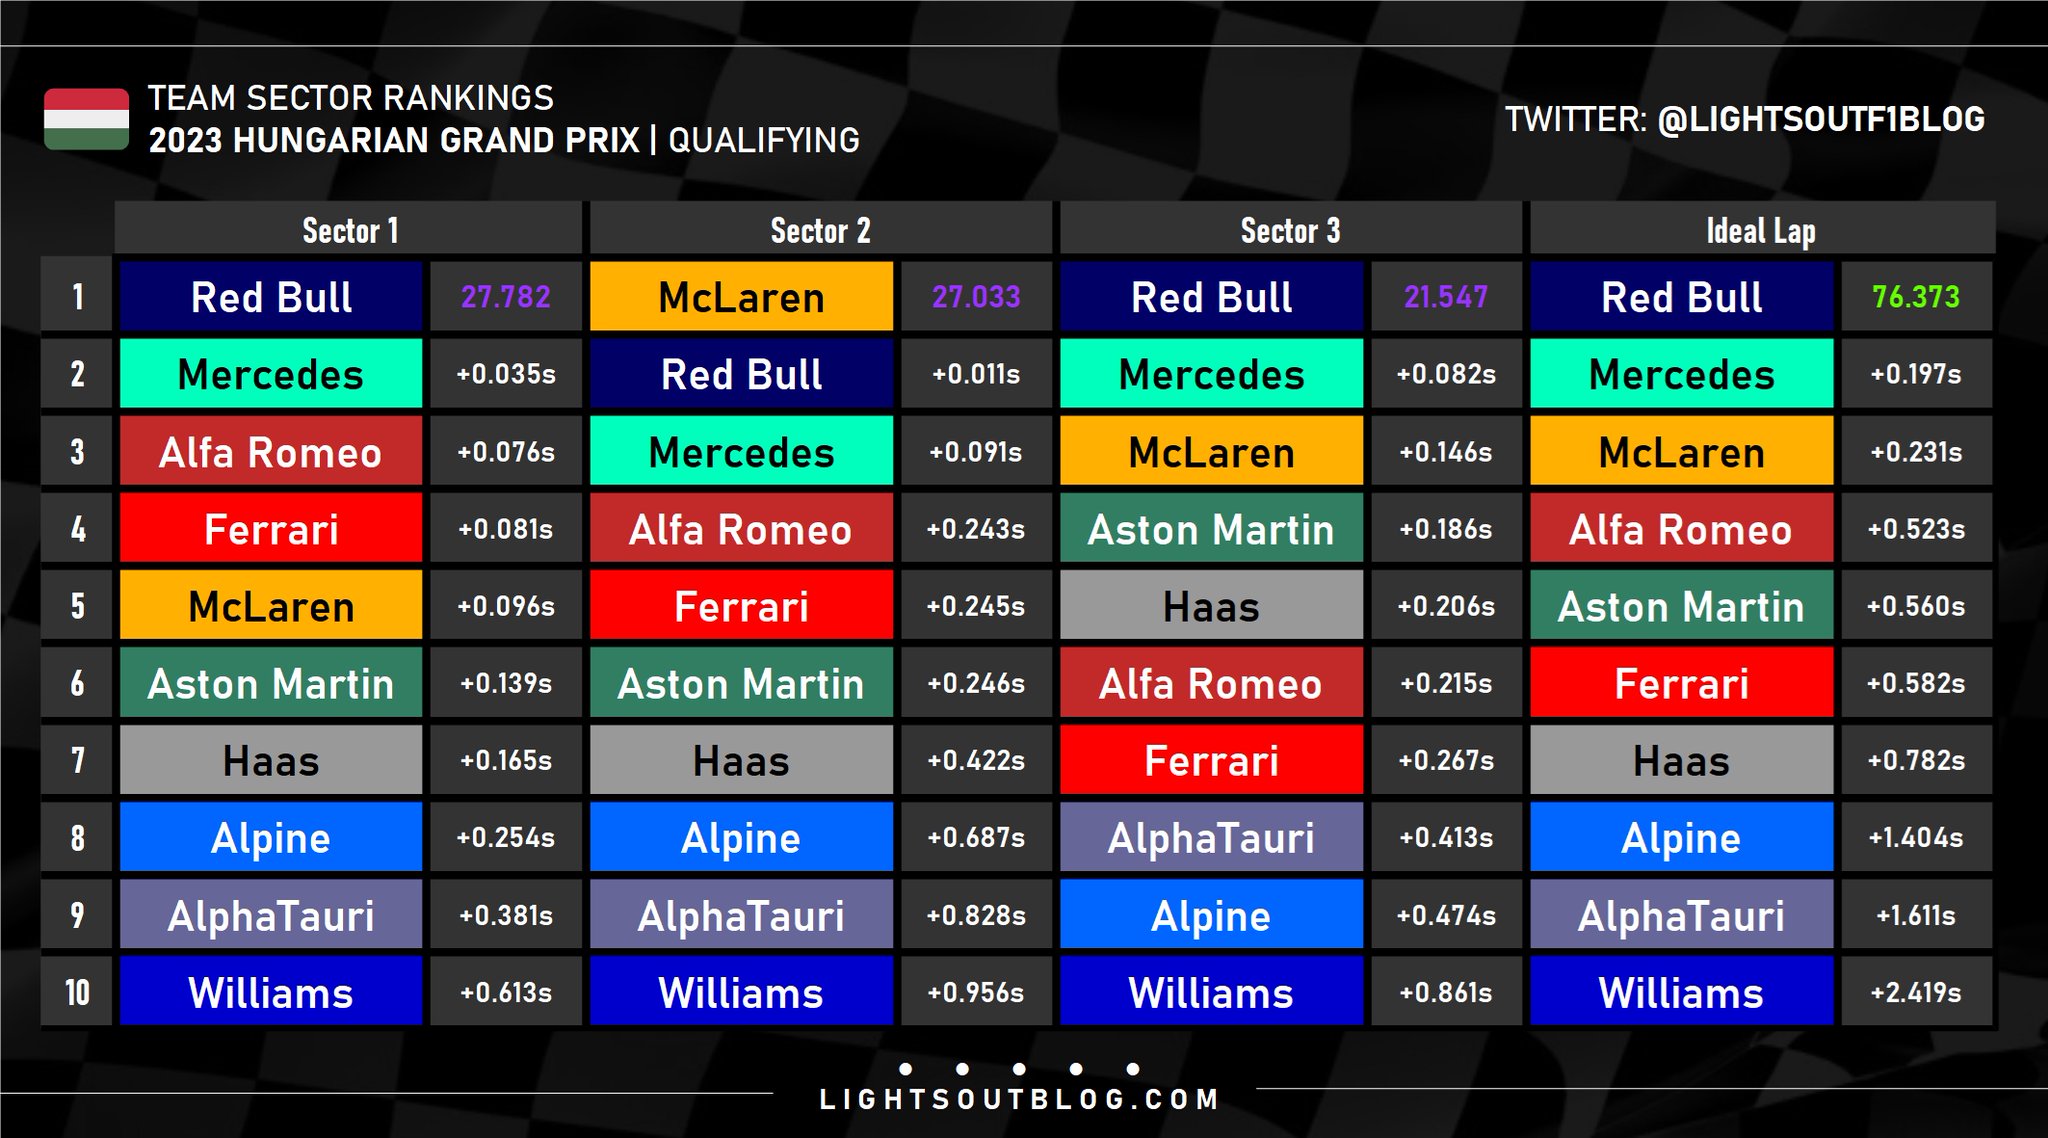This screenshot has width=2048, height=1138.
Task: Click the green 76.373 ideal lap time
Action: [x=1915, y=297]
